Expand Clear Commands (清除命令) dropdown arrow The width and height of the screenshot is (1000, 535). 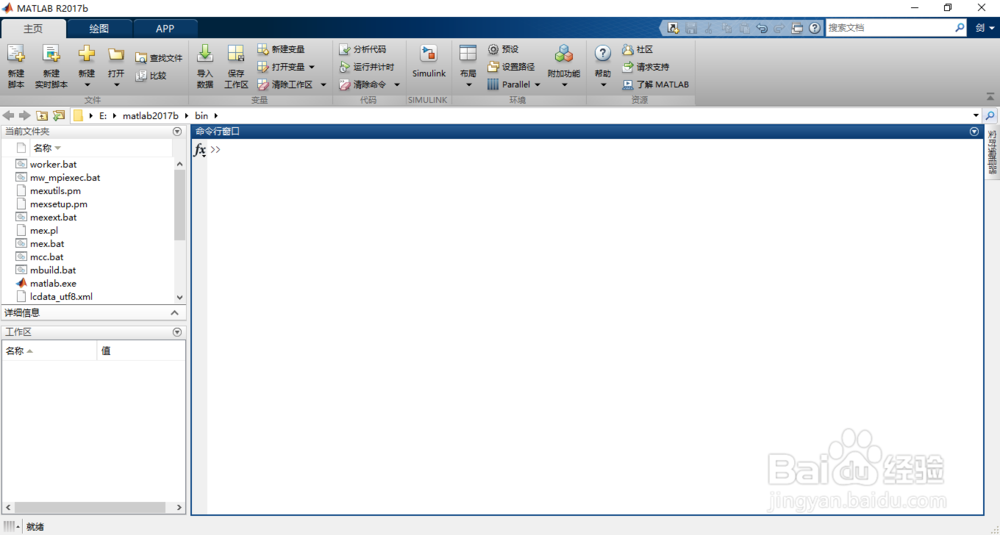397,85
